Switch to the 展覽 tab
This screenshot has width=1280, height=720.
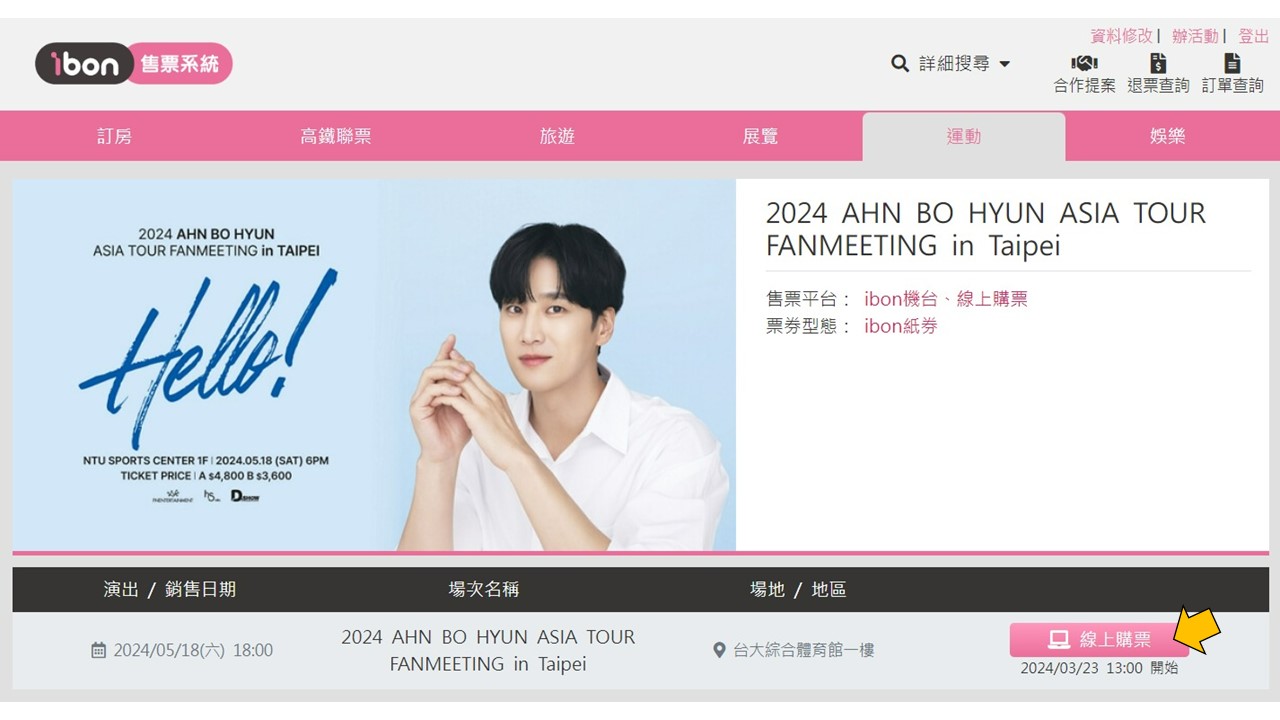click(x=760, y=136)
